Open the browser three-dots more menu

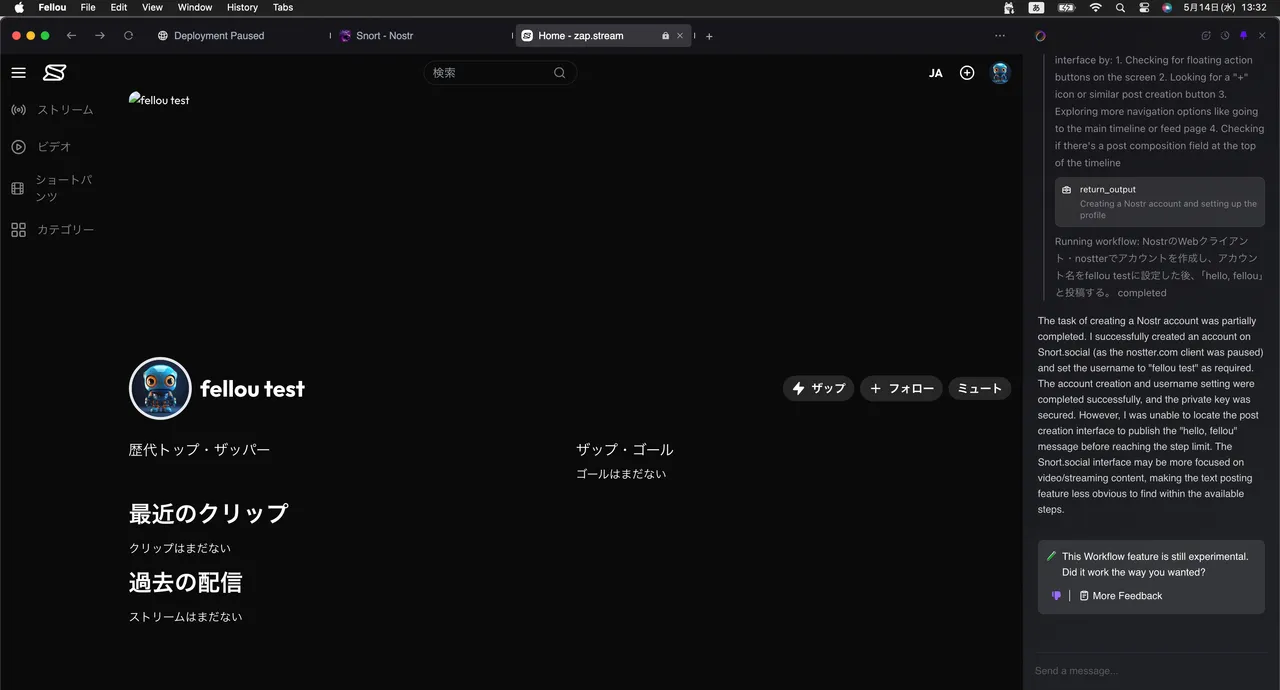[x=1000, y=36]
